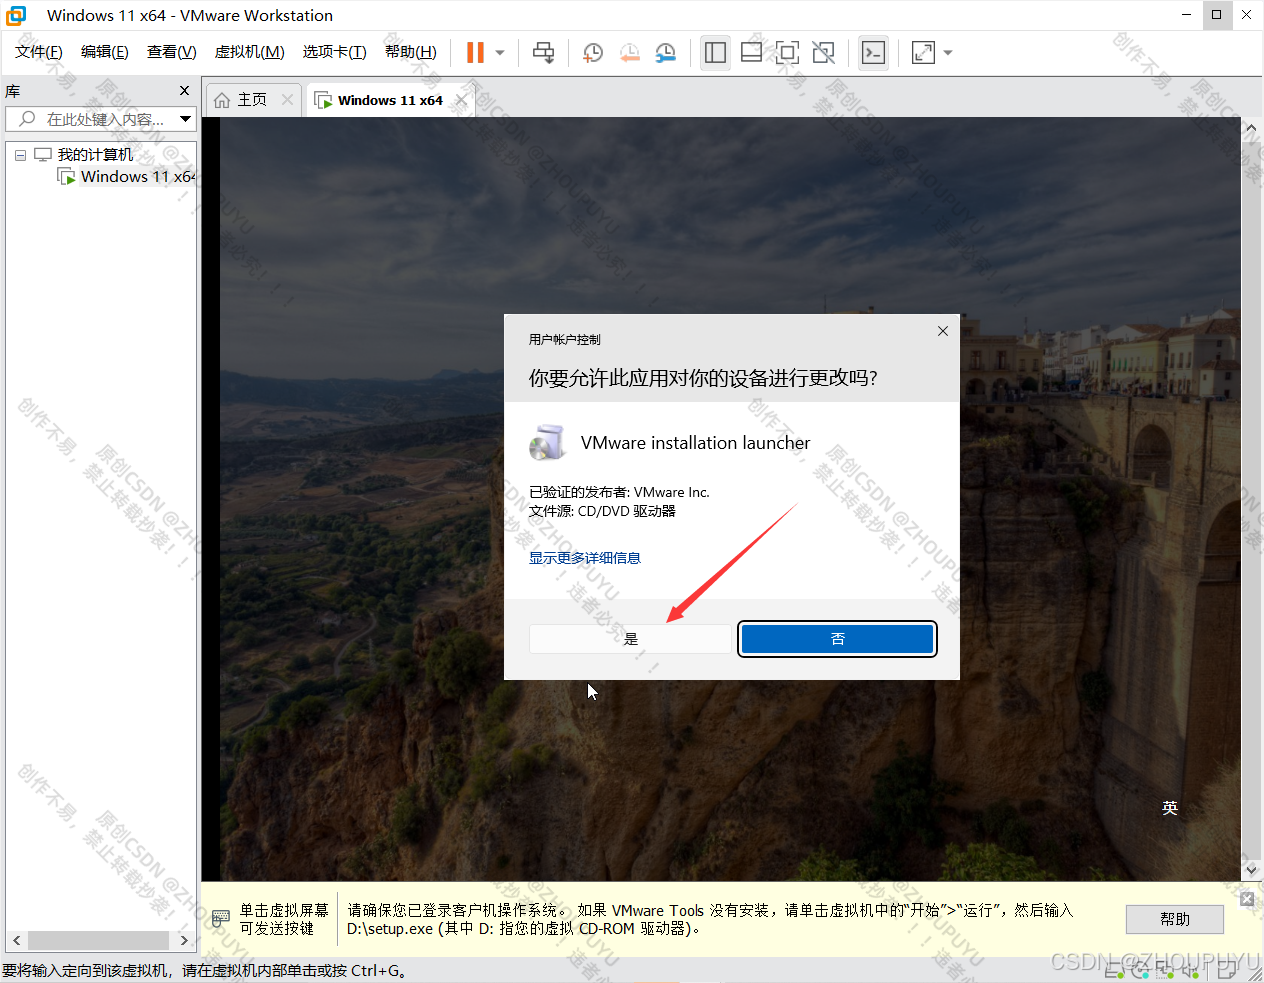Toggle the thumbnail bar view

point(751,52)
